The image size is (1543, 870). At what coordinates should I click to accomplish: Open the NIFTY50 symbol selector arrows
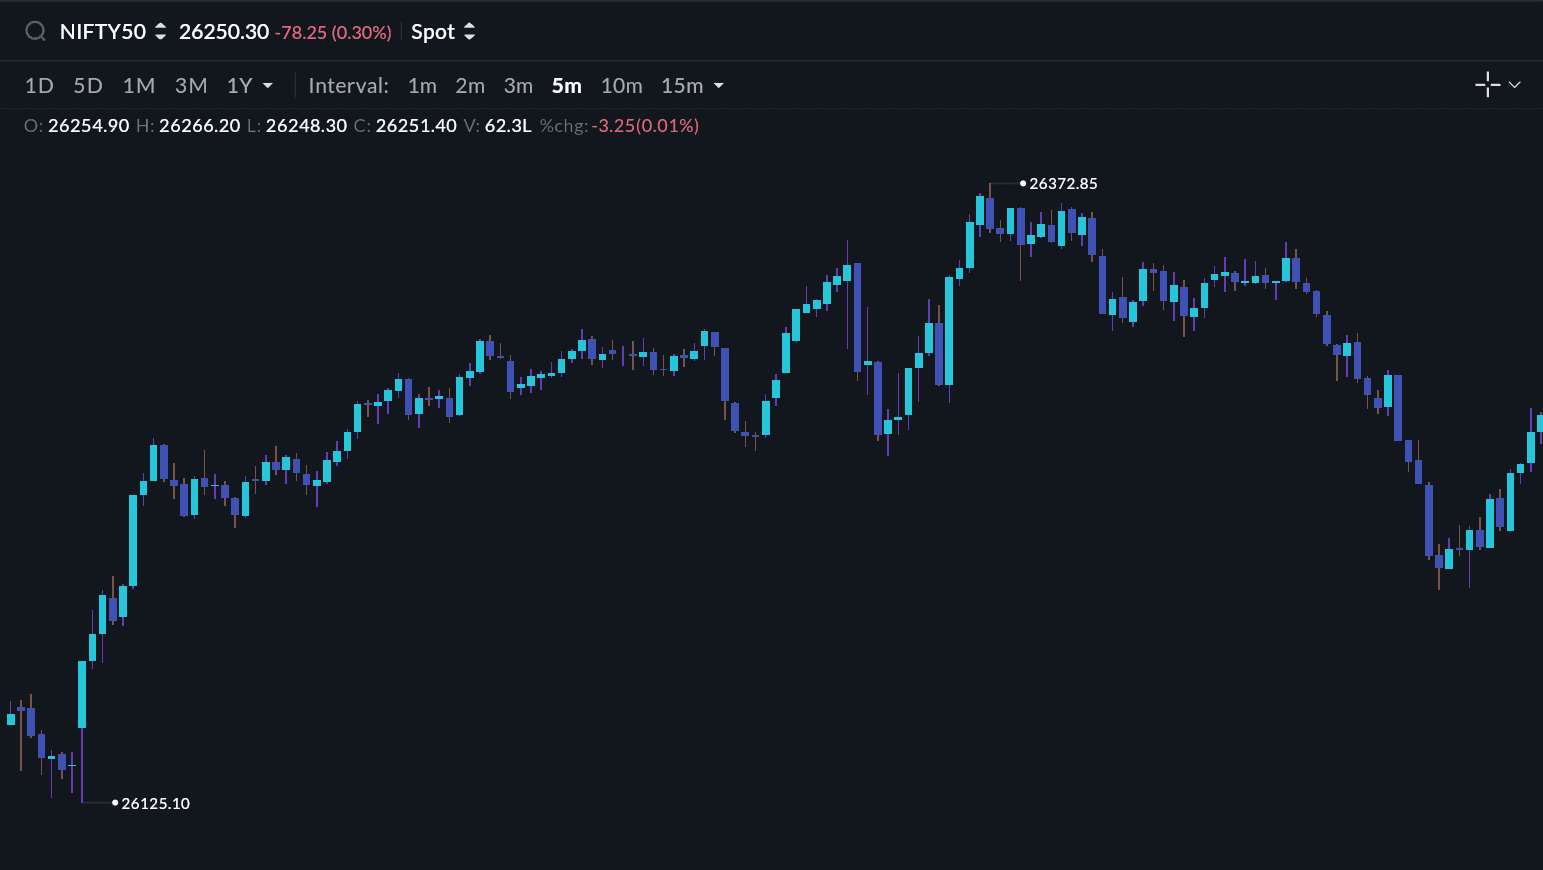160,32
